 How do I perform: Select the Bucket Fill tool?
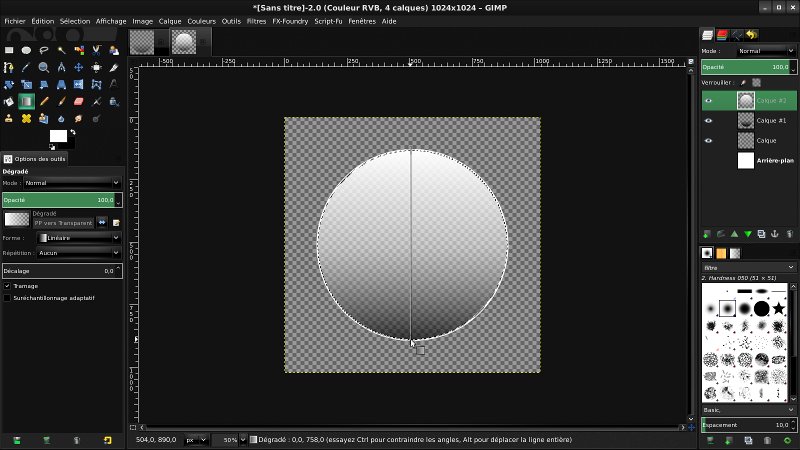9,102
